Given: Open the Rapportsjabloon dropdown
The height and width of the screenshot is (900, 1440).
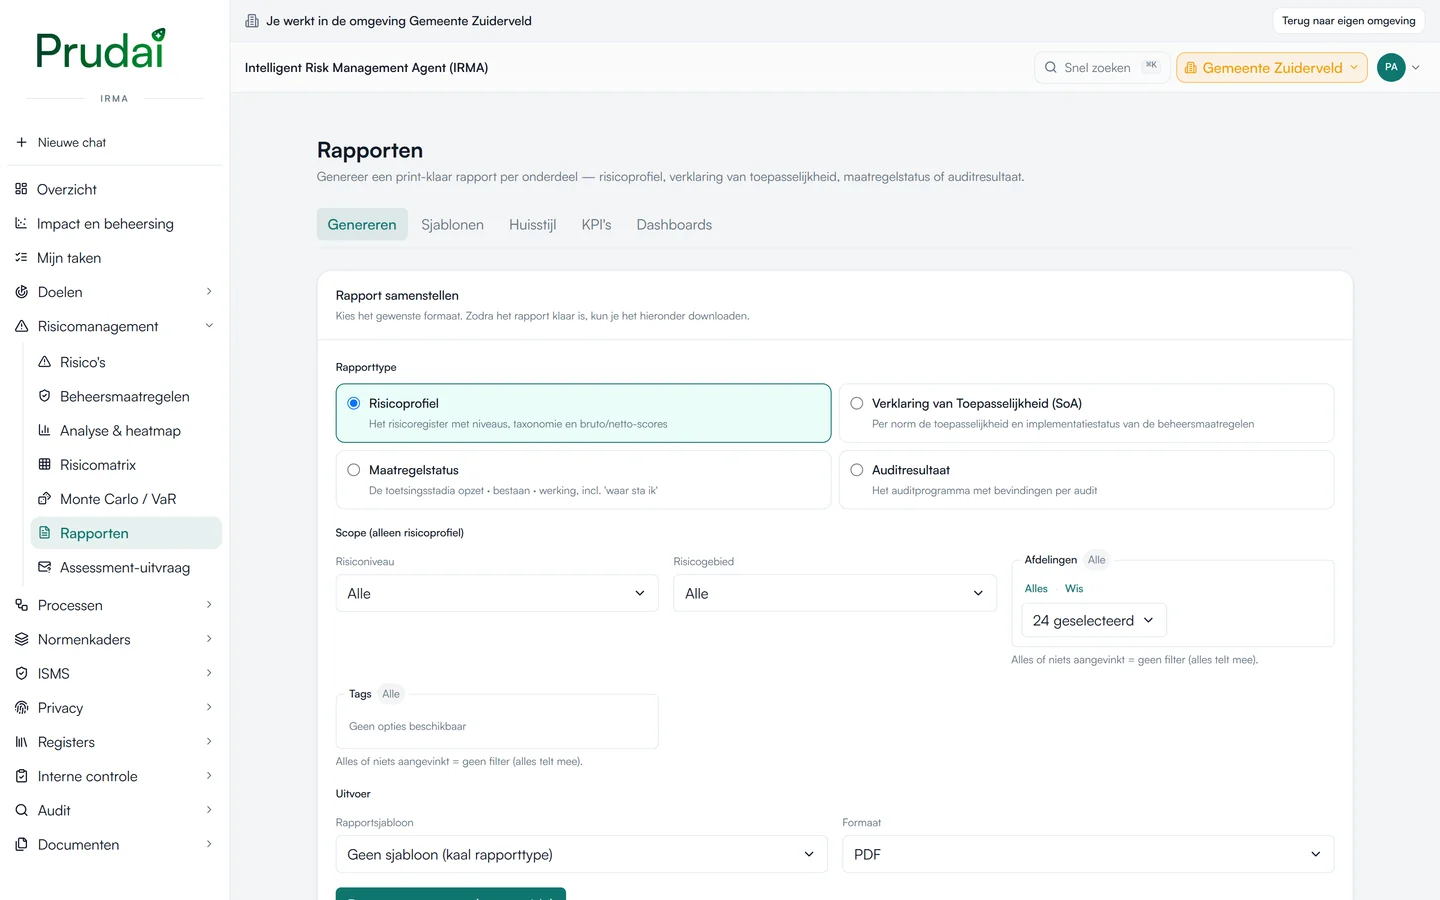Looking at the screenshot, I should pyautogui.click(x=581, y=854).
